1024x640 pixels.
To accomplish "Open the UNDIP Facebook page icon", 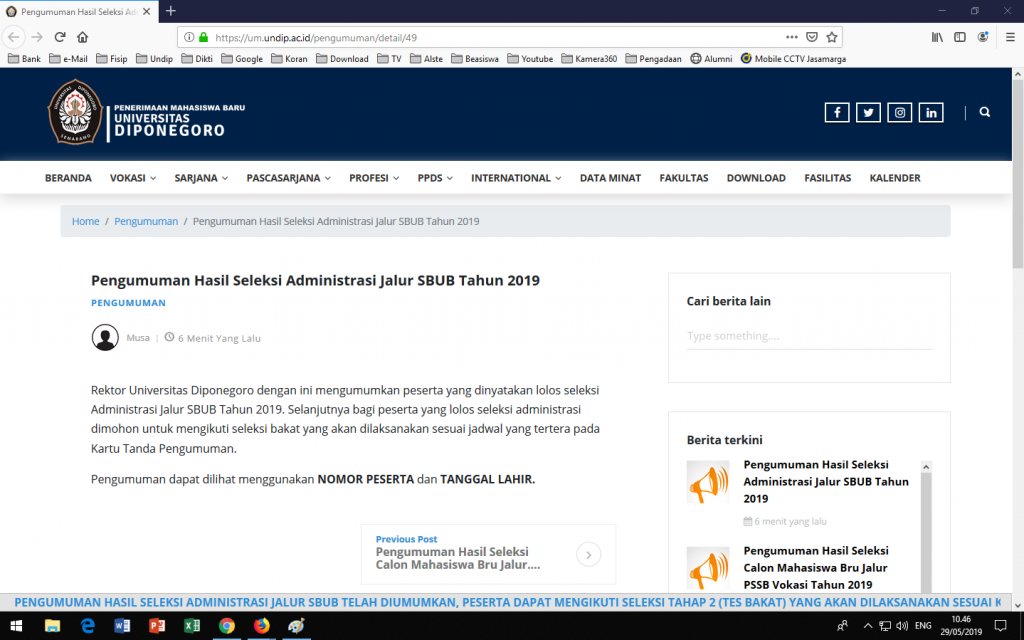I will (x=837, y=112).
